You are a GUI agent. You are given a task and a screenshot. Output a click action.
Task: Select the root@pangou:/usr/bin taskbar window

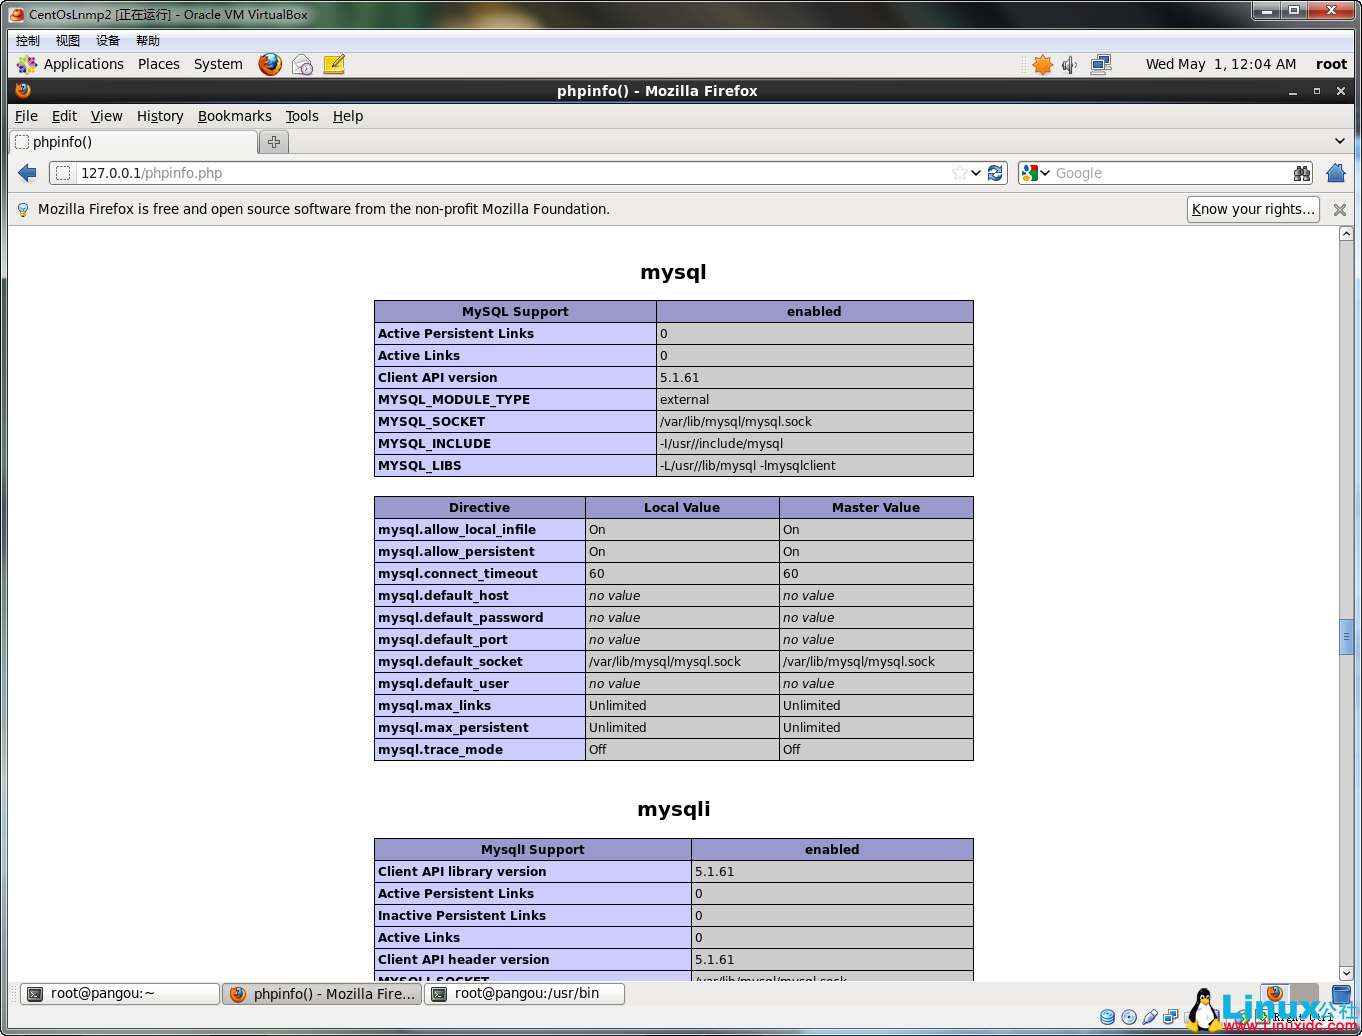tap(524, 993)
